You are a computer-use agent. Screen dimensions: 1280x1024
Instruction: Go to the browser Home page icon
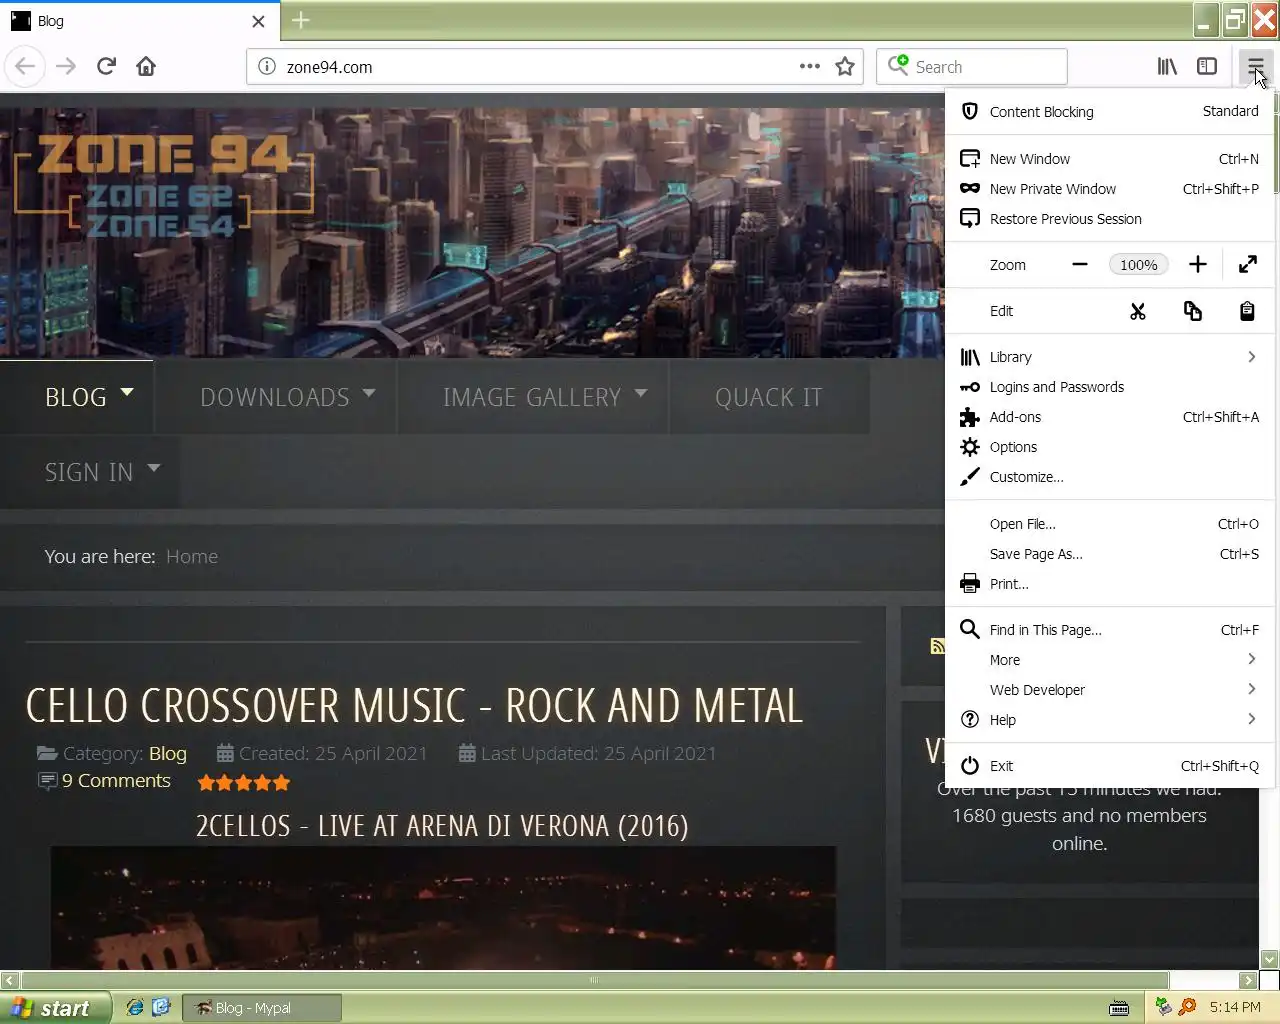[x=146, y=67]
